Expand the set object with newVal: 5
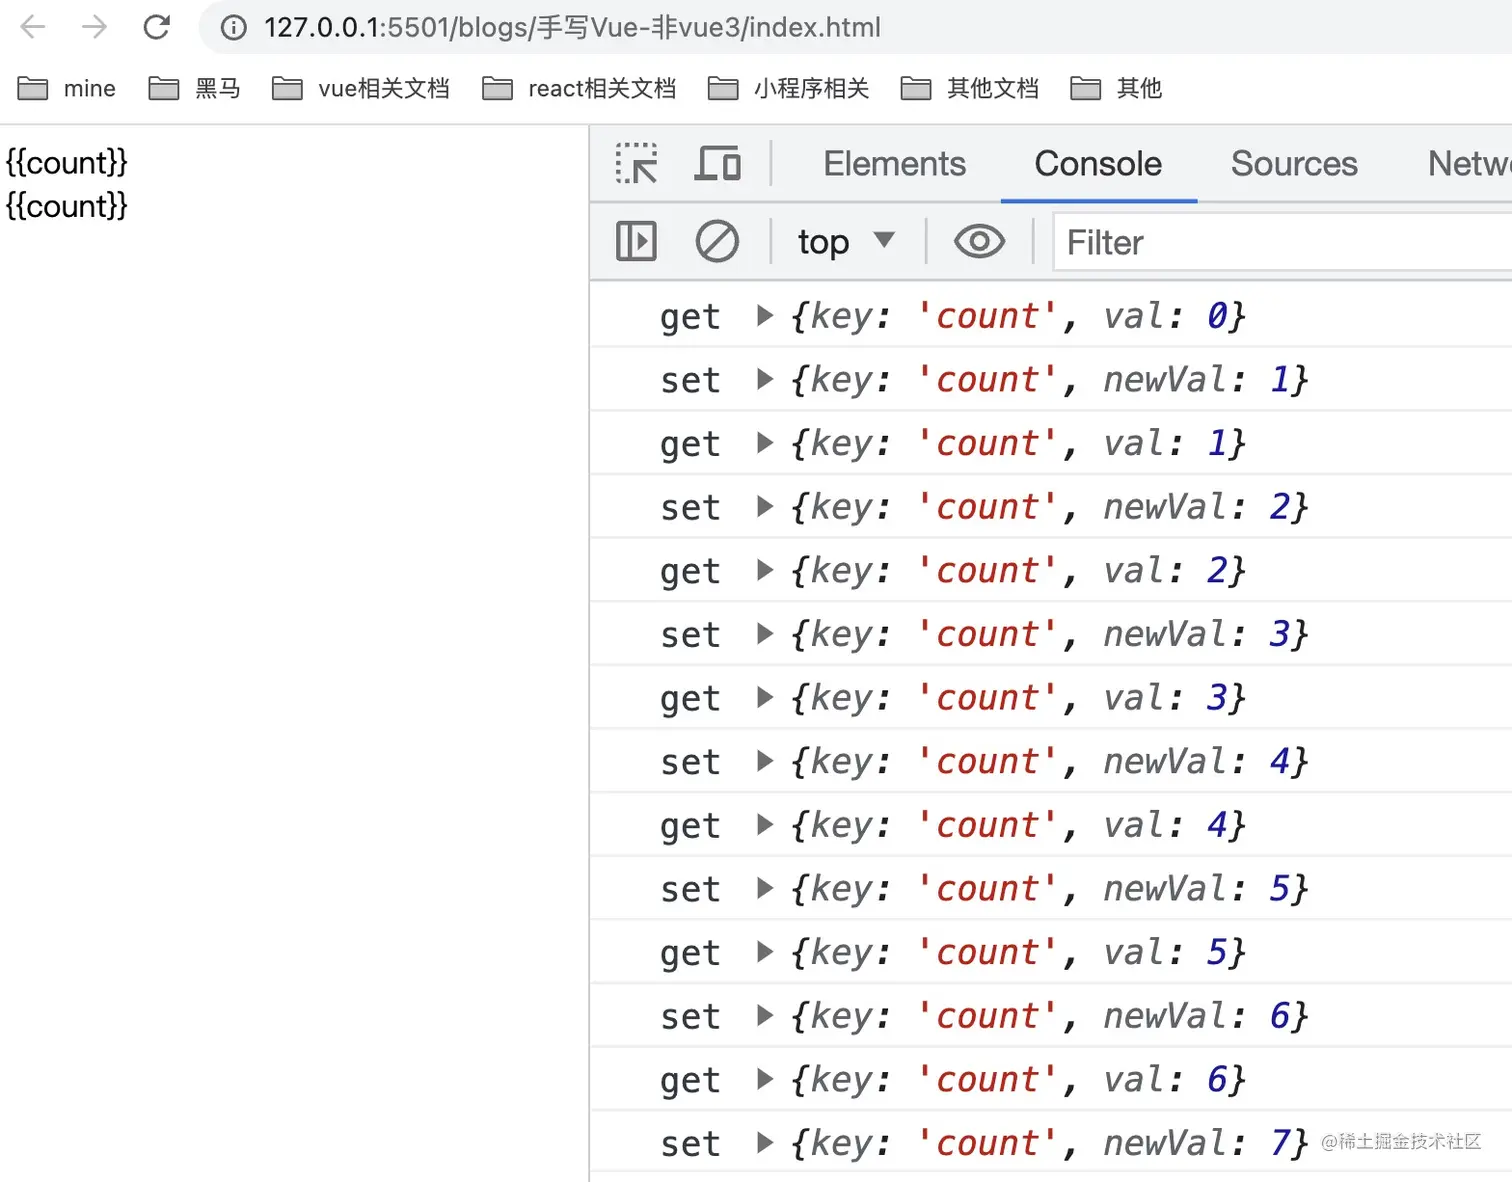Image resolution: width=1512 pixels, height=1182 pixels. pos(765,889)
